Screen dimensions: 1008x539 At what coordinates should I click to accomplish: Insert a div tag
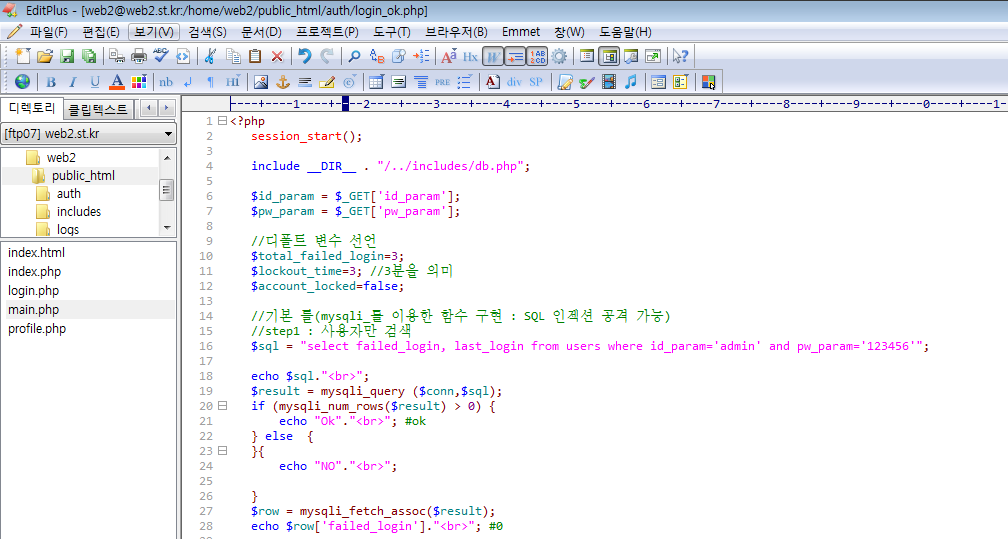pos(514,82)
